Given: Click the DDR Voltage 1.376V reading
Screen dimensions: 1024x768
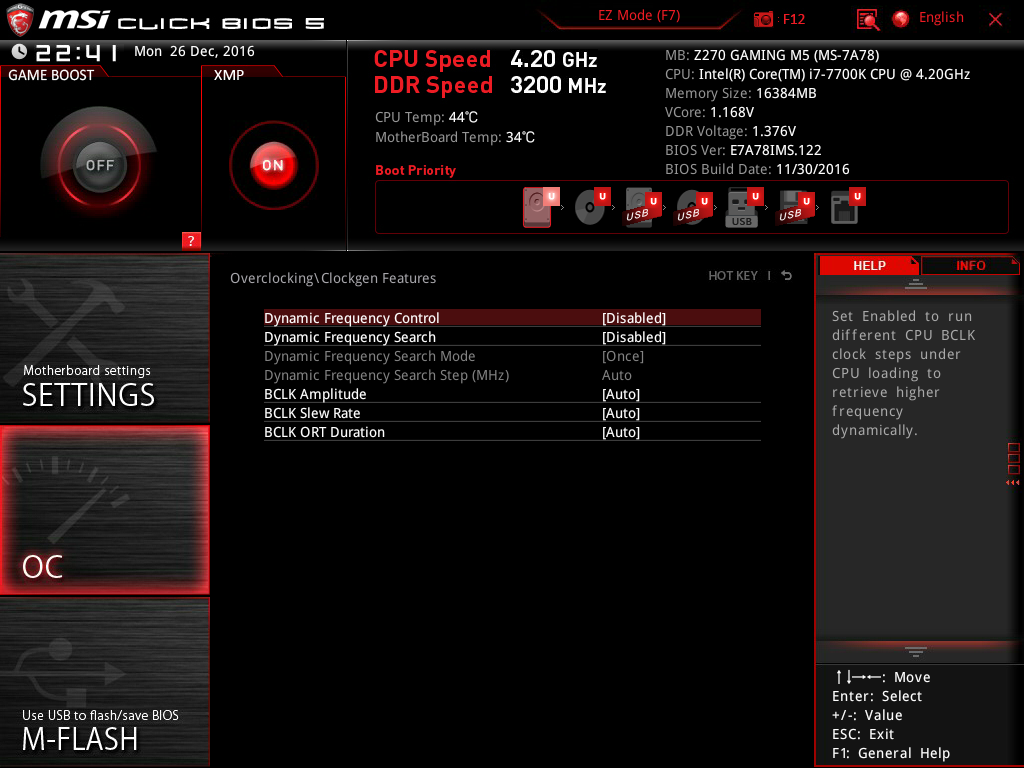Looking at the screenshot, I should click(x=730, y=131).
